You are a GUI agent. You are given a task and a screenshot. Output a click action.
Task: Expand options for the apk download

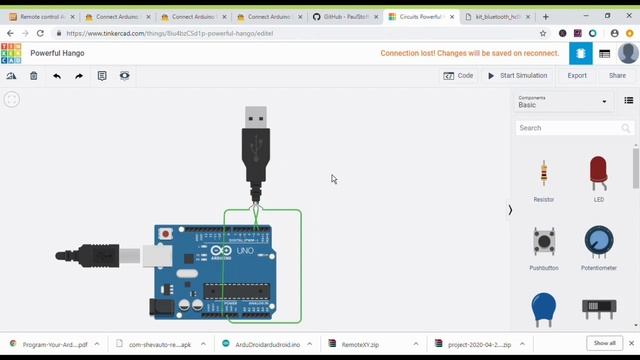click(203, 344)
